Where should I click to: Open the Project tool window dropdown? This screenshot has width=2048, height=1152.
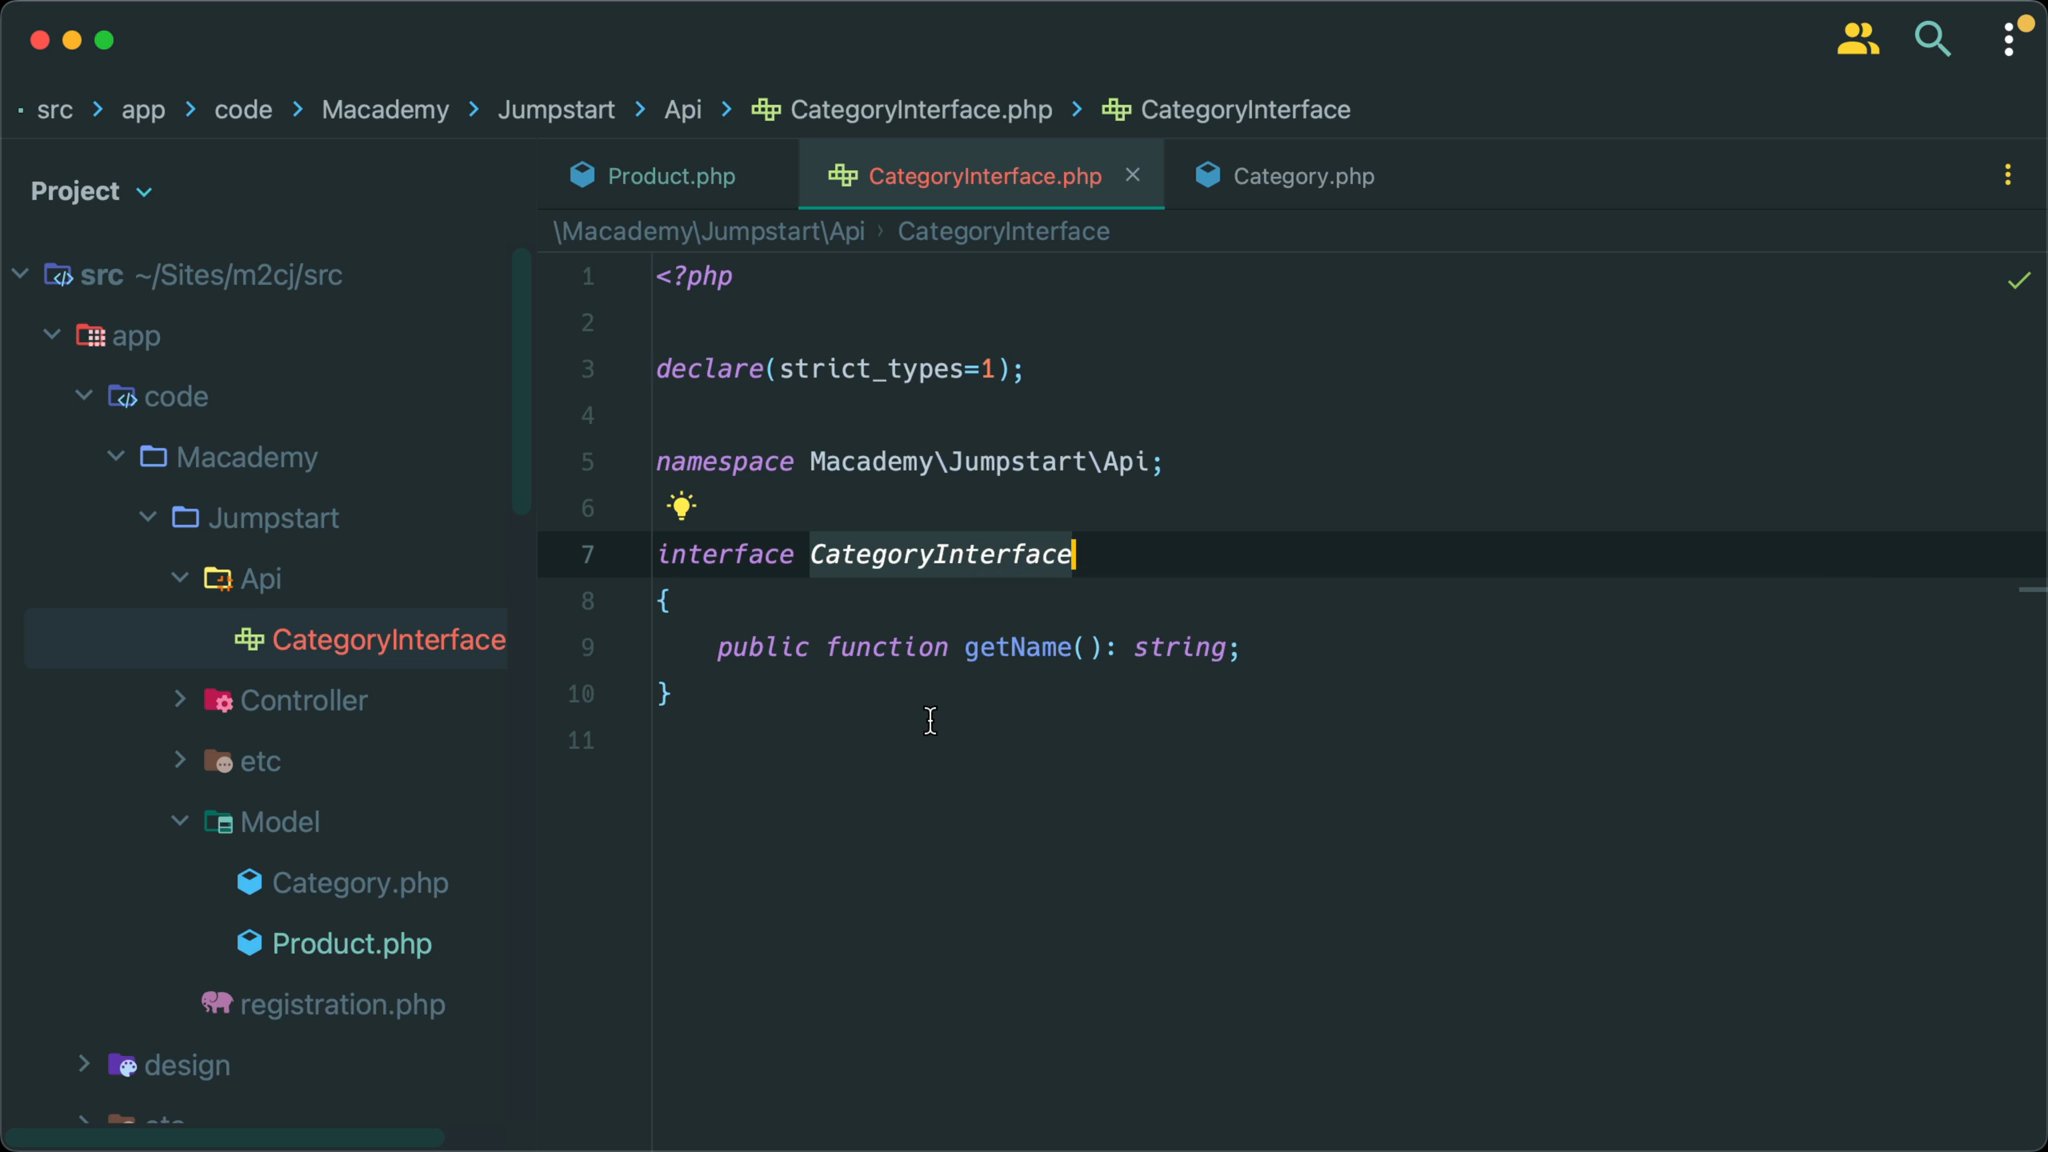(x=145, y=191)
